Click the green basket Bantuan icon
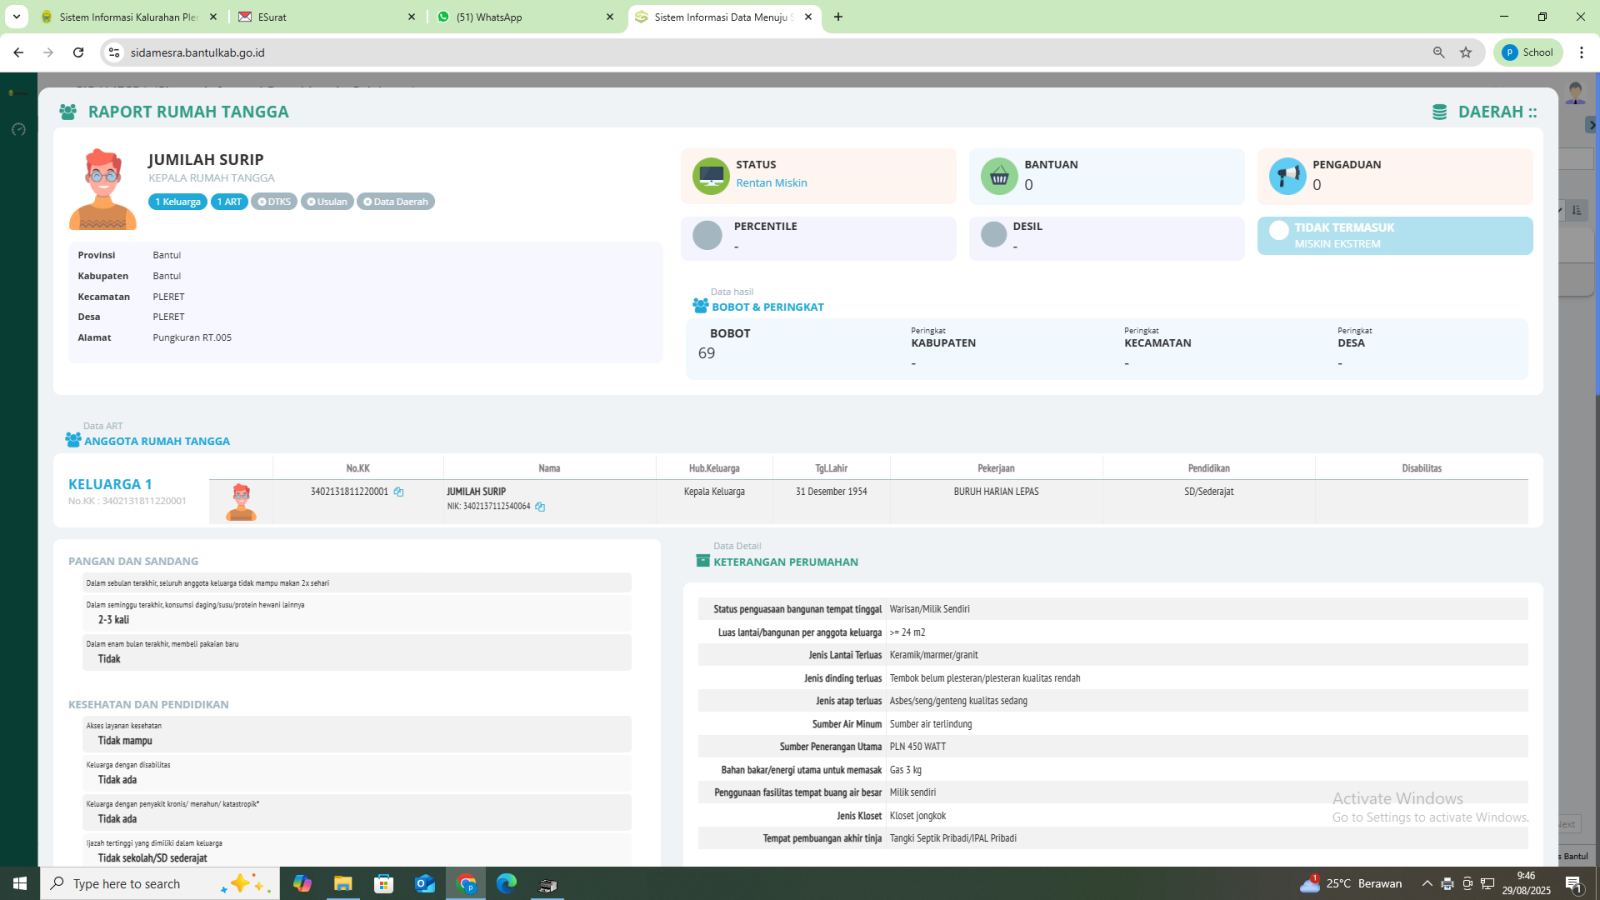The height and width of the screenshot is (900, 1600). (x=999, y=177)
